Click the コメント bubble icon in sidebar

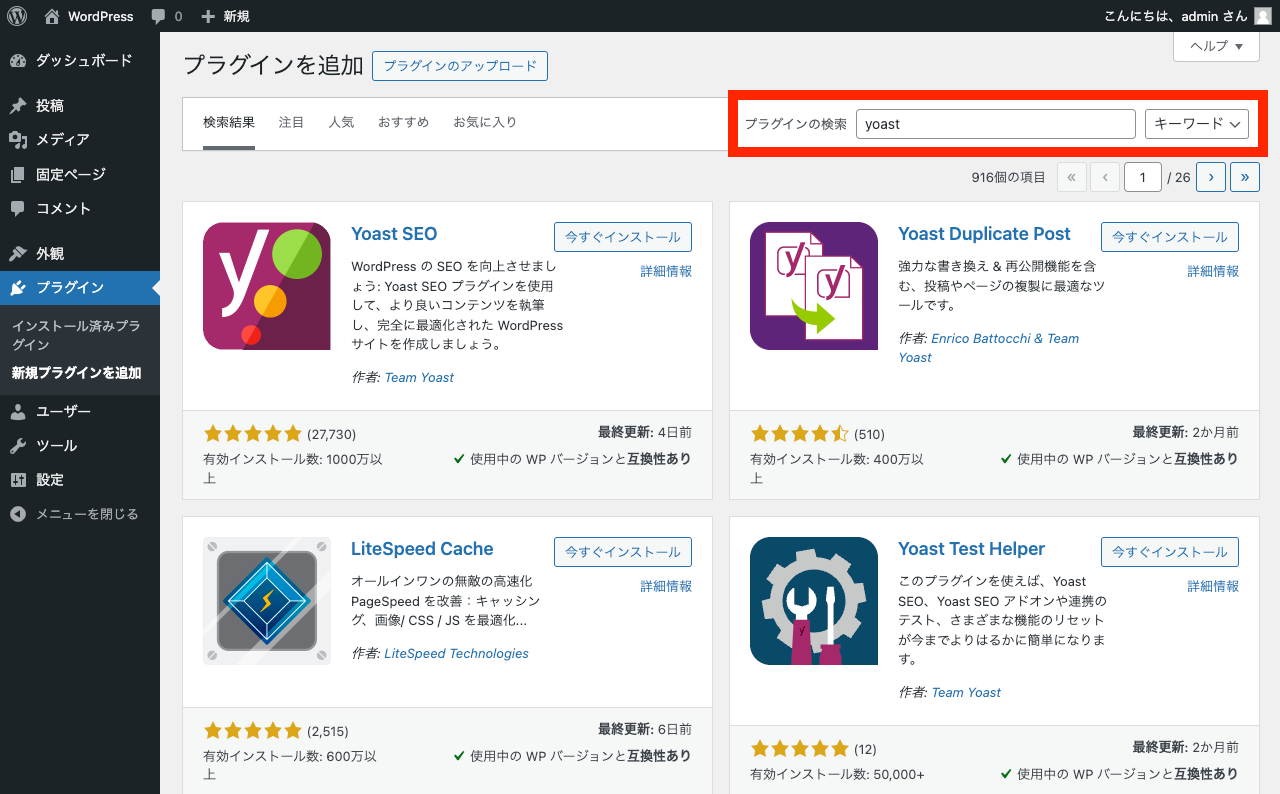click(x=18, y=208)
